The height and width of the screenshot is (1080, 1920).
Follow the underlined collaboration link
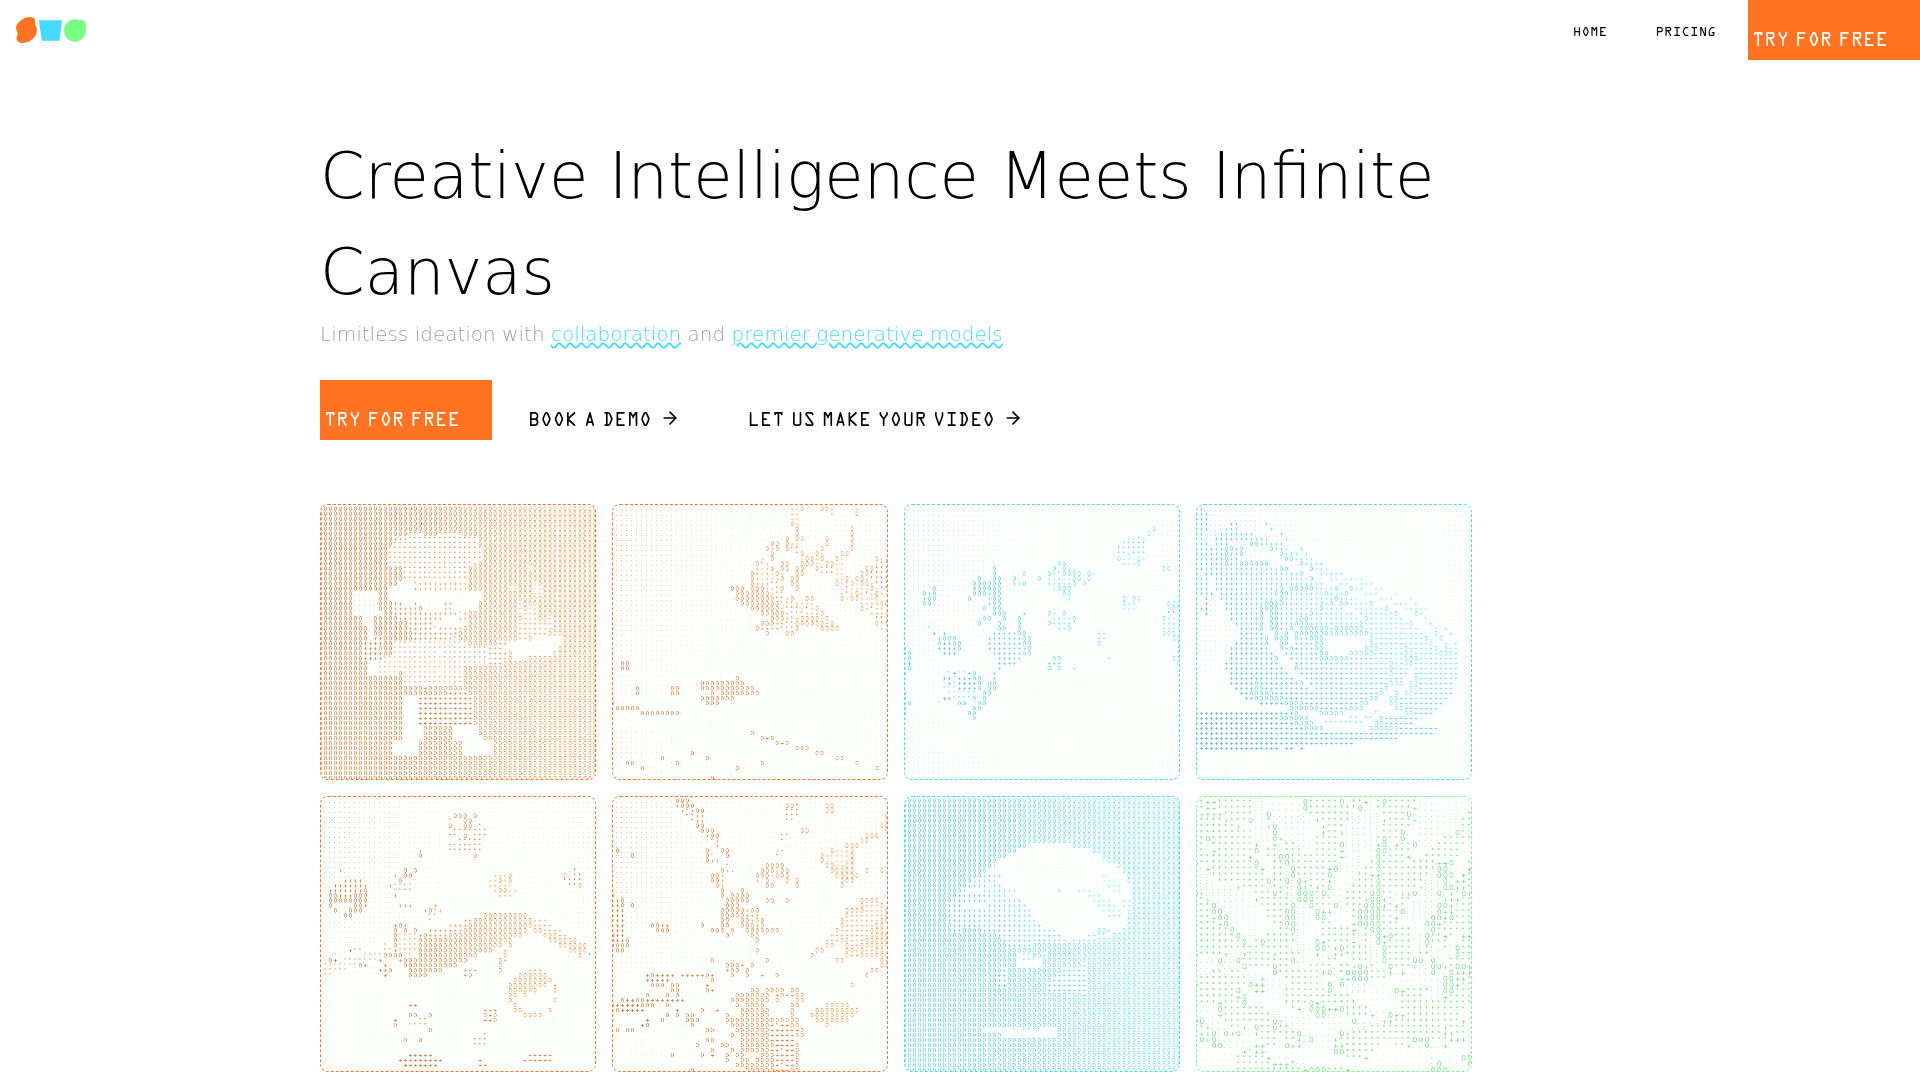pyautogui.click(x=616, y=334)
